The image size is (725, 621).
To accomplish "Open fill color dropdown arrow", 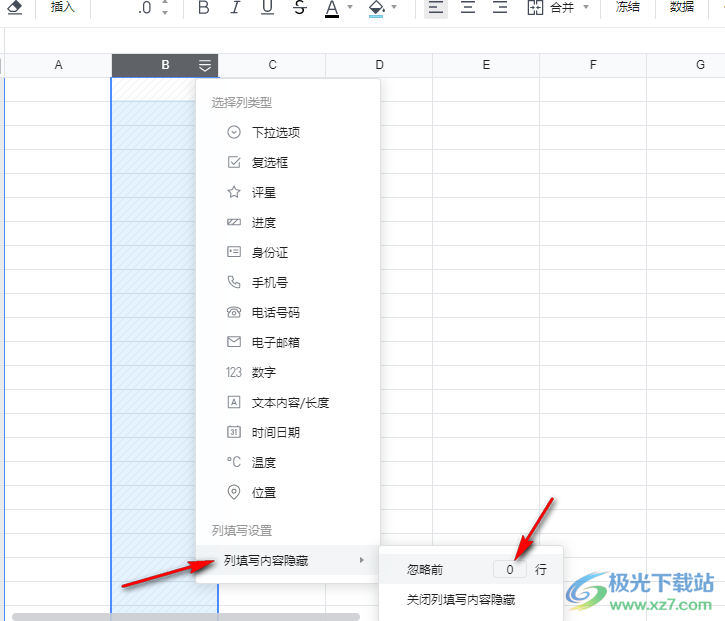I will tap(394, 7).
